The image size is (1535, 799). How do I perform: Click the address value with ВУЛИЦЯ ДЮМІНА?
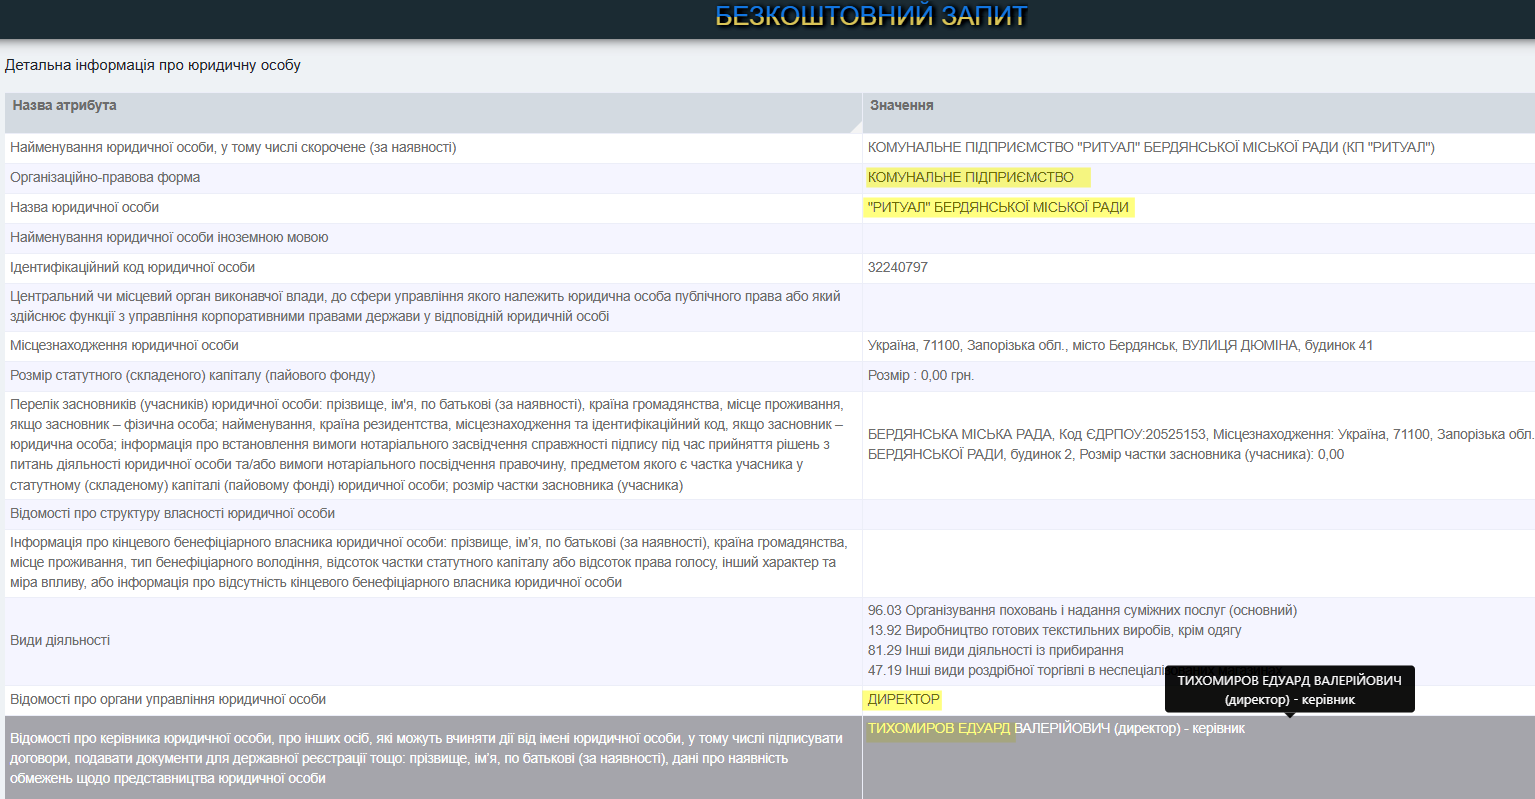(1120, 346)
